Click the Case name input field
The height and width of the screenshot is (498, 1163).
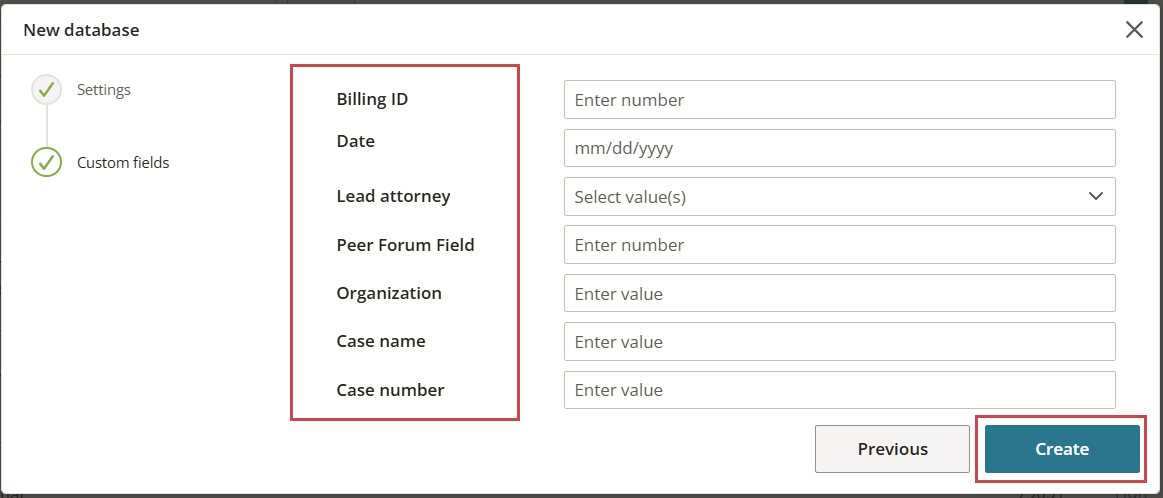(x=840, y=341)
